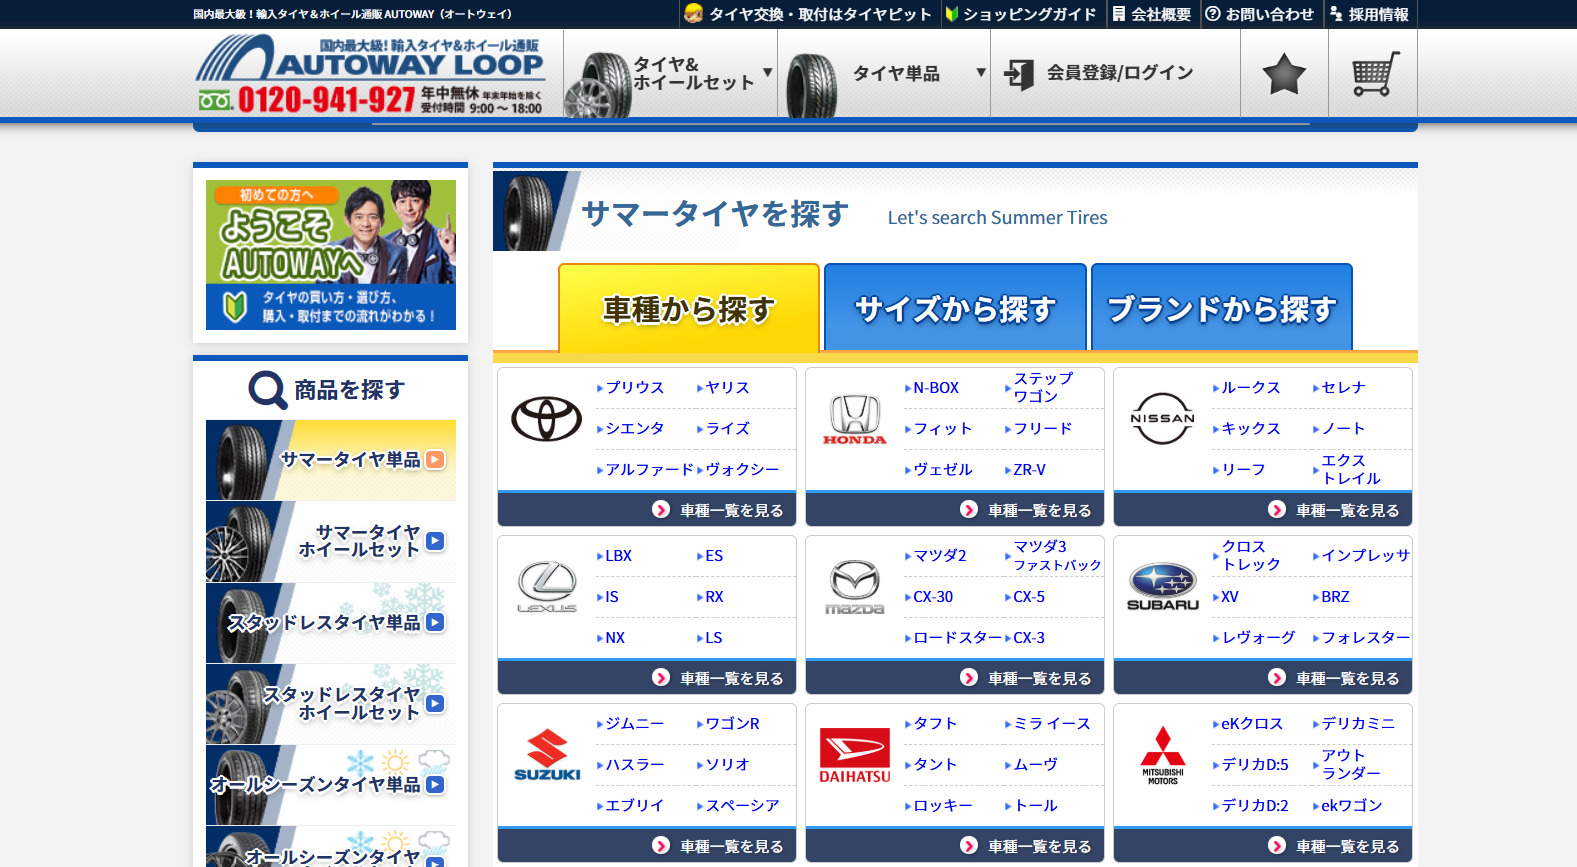Screen dimensions: 1577x867
Task: Click the arrow icon on サマータイヤ単品
Action: click(435, 460)
